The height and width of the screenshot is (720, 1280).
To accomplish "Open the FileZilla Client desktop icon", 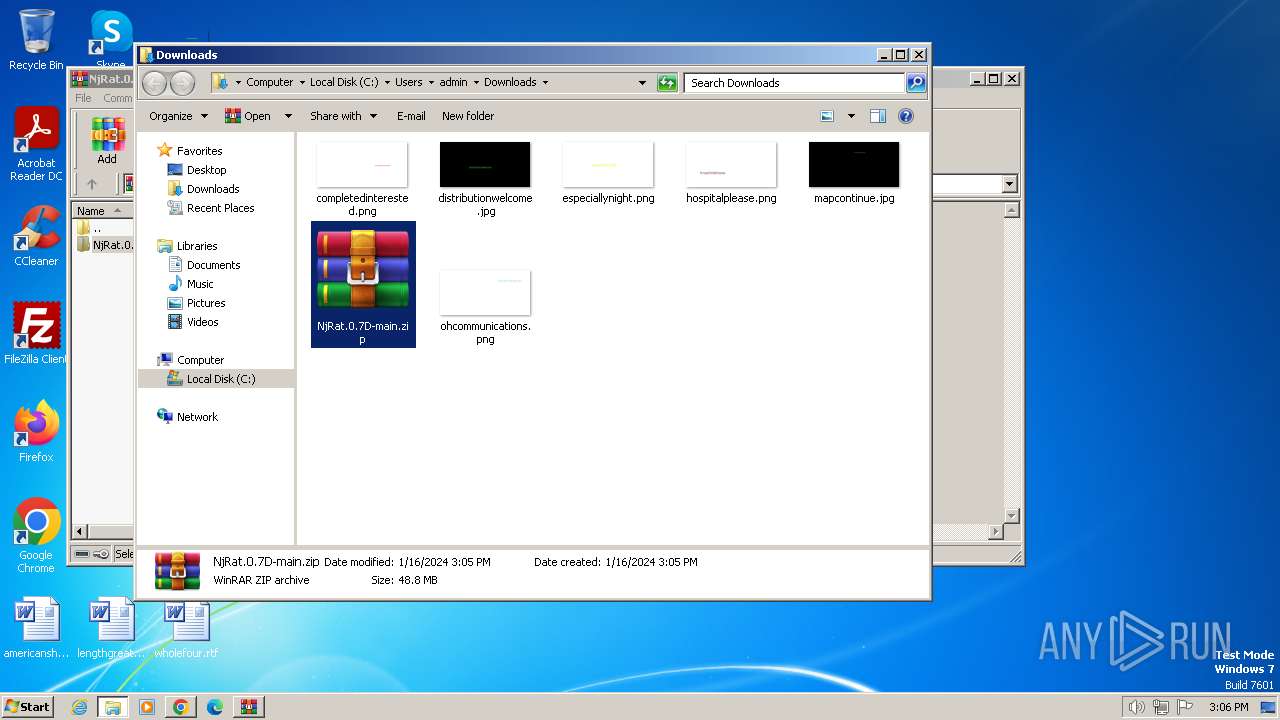I will (x=36, y=333).
